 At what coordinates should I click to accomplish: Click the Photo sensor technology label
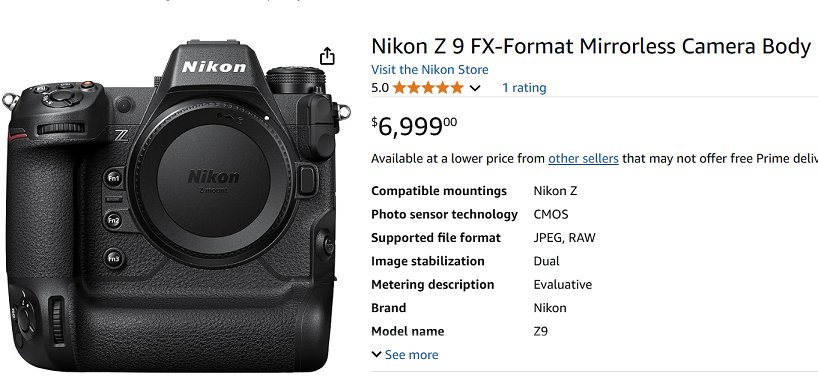pos(444,215)
